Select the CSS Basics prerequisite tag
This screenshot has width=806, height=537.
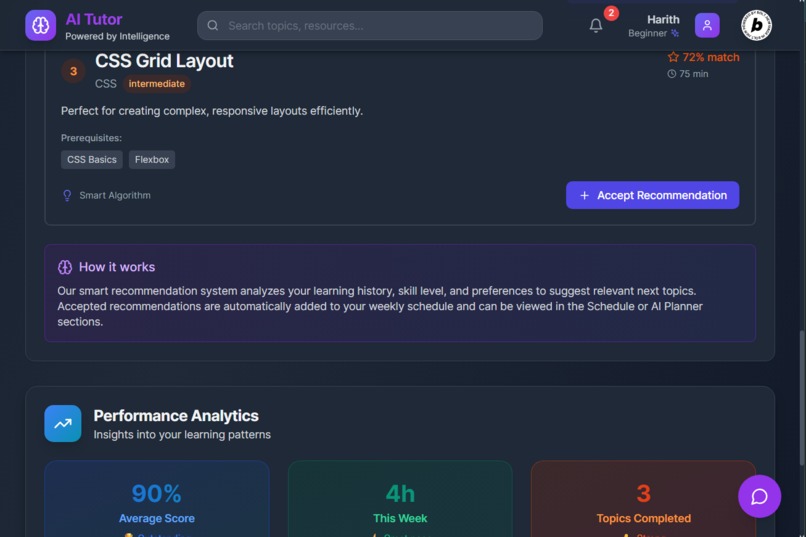[91, 160]
